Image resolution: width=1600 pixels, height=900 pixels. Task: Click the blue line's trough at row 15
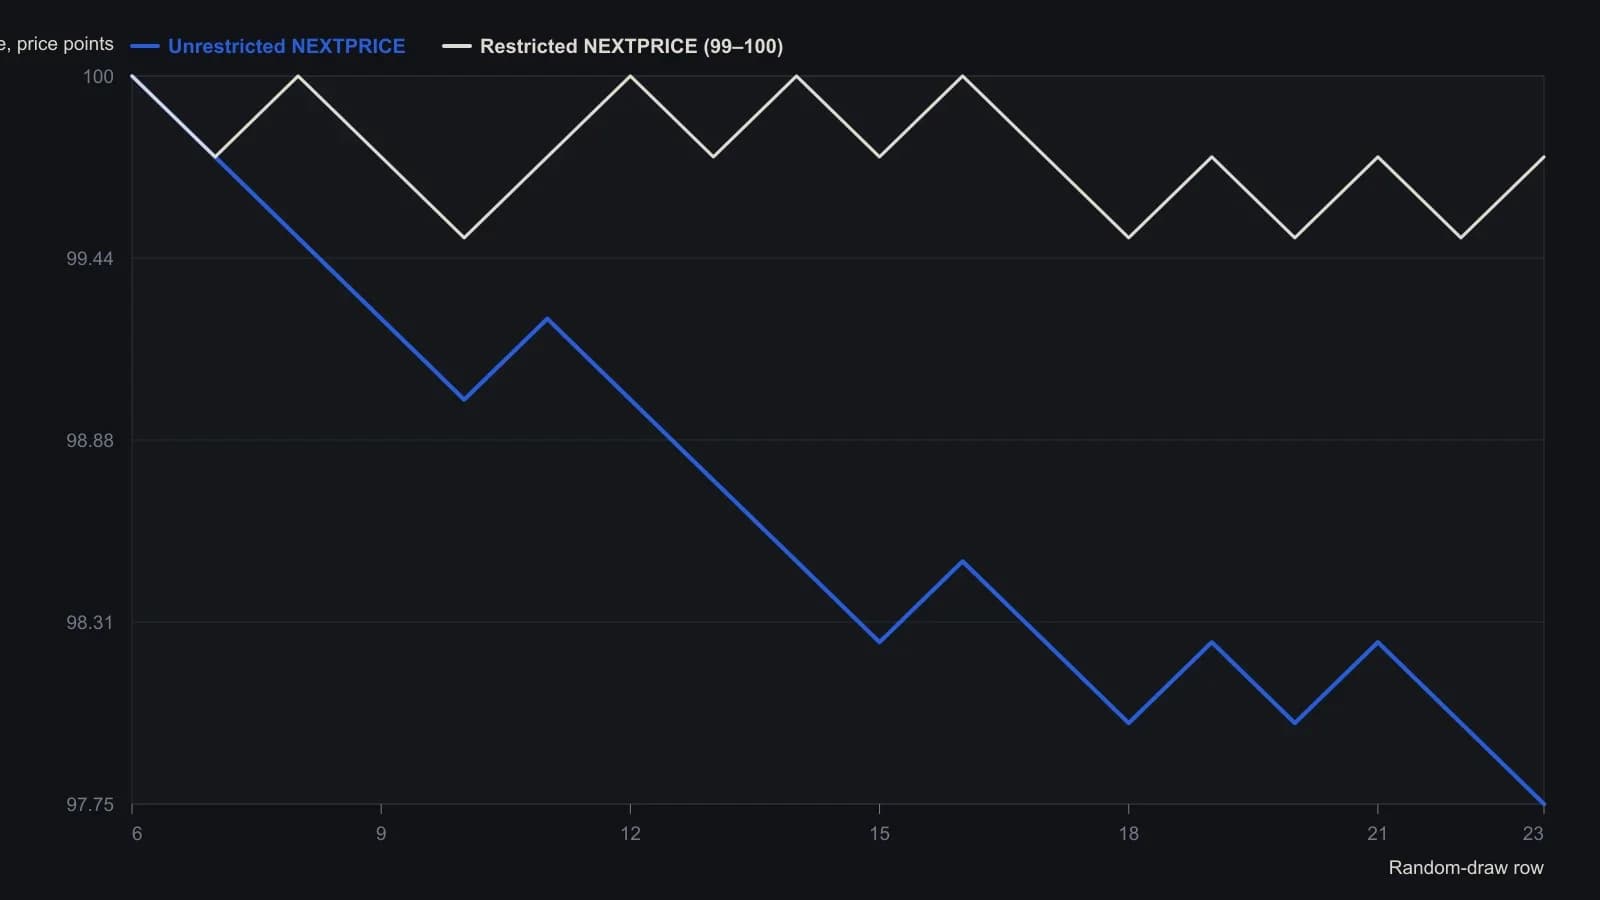tap(879, 642)
